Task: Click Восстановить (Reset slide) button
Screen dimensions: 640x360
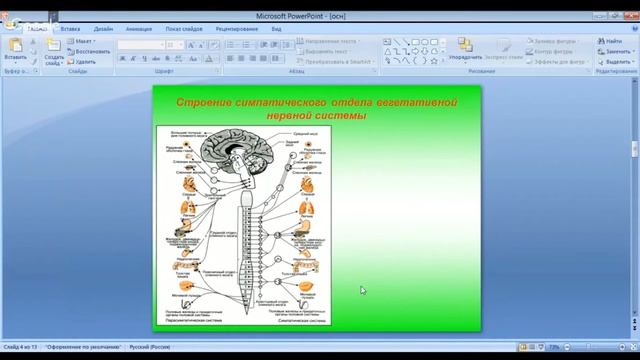Action: tap(89, 52)
